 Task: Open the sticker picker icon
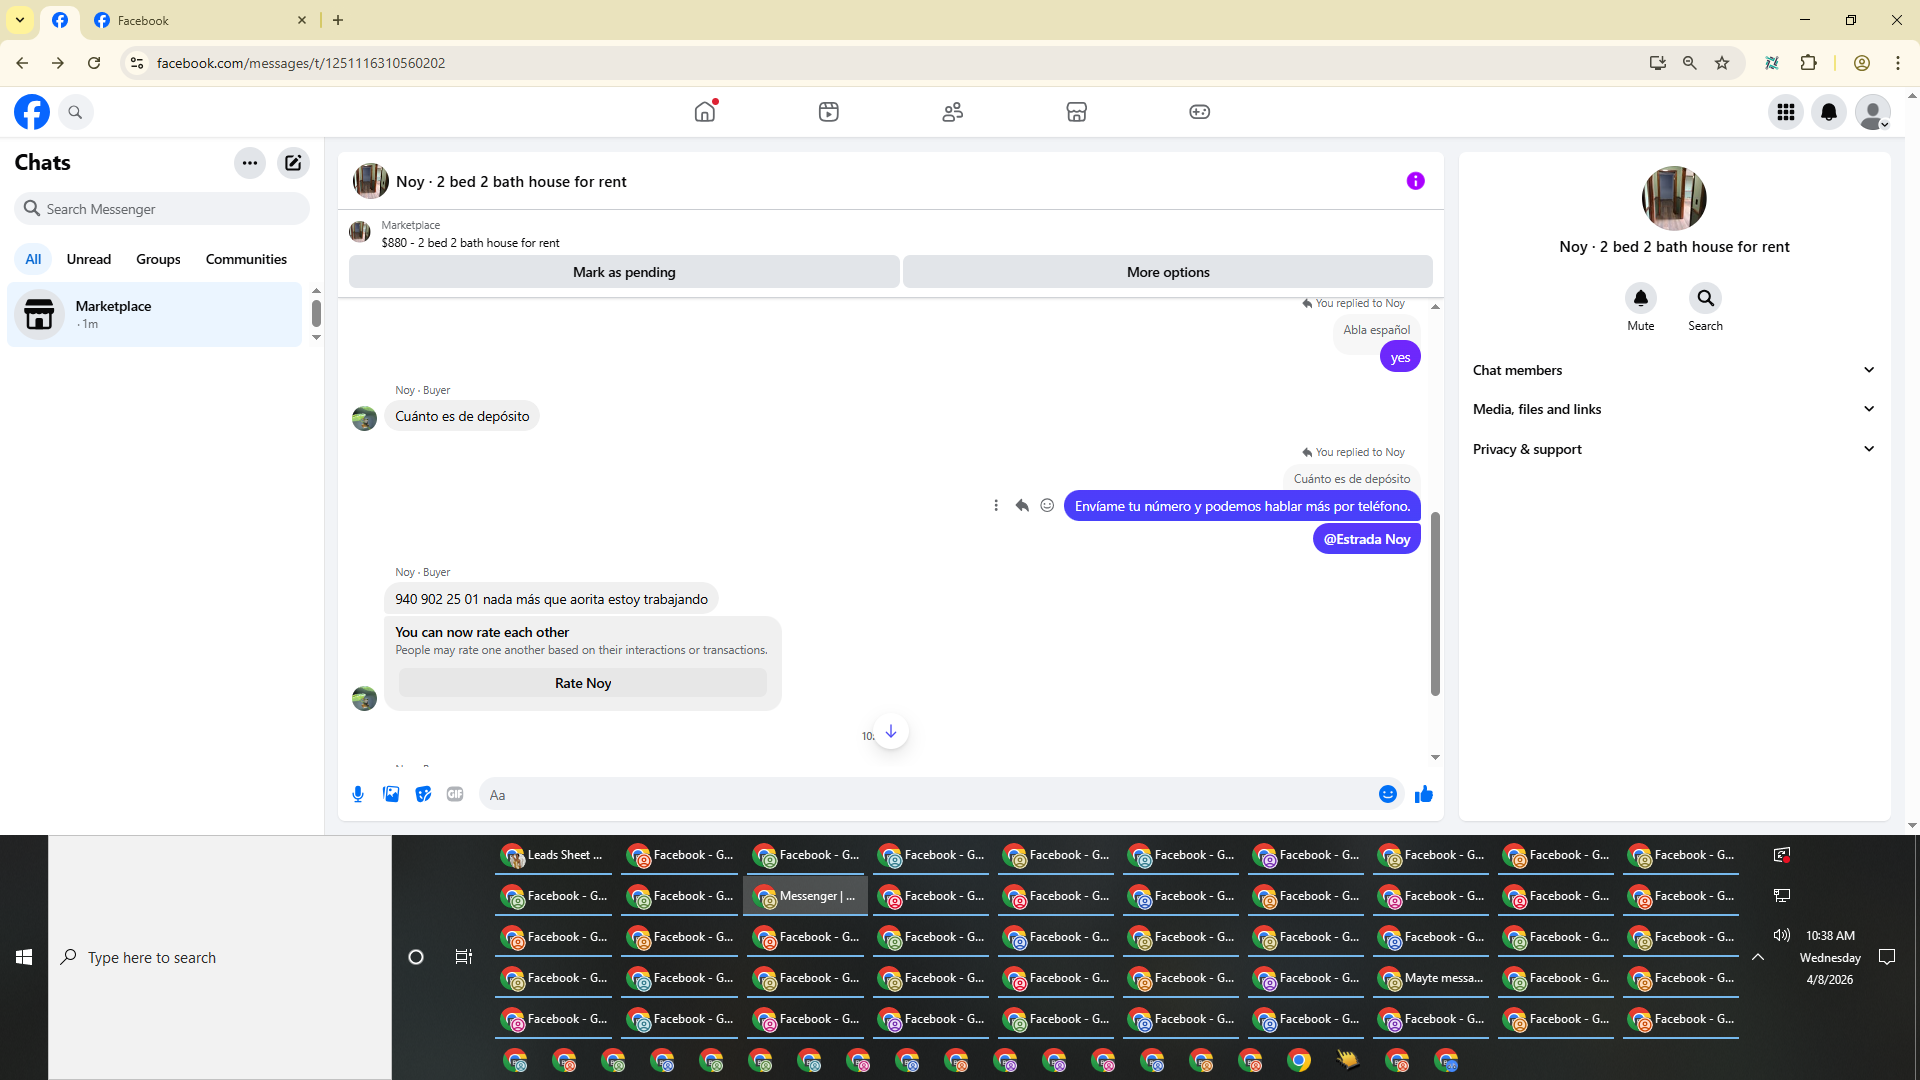click(423, 794)
